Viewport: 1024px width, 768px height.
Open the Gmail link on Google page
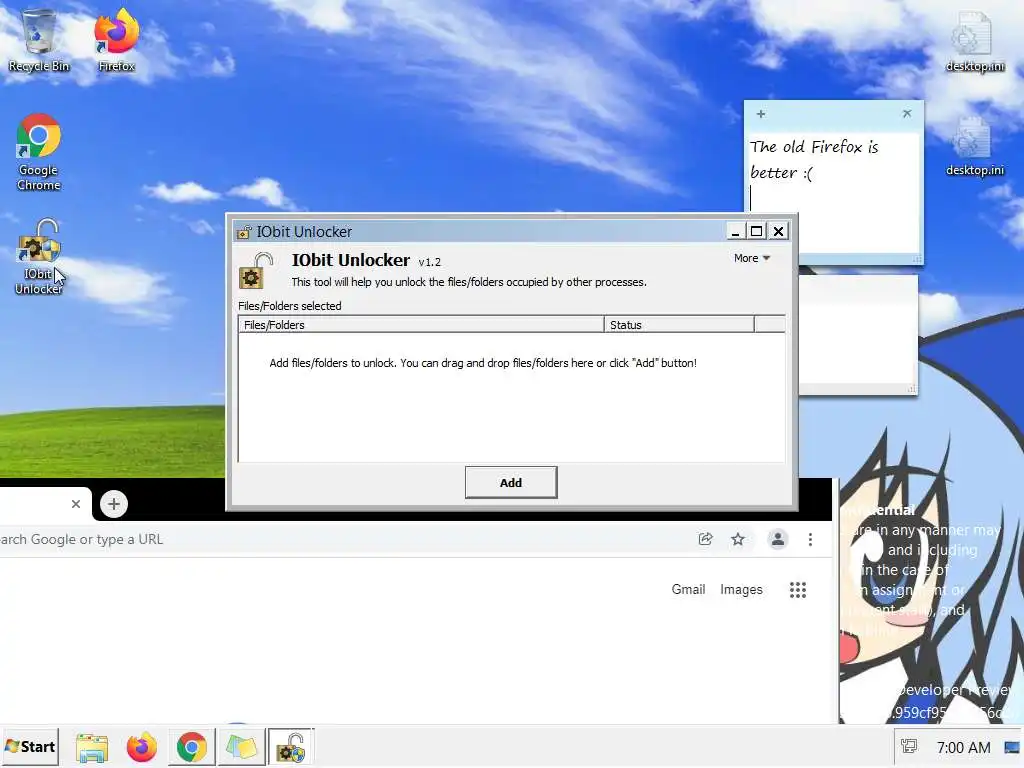coord(688,589)
